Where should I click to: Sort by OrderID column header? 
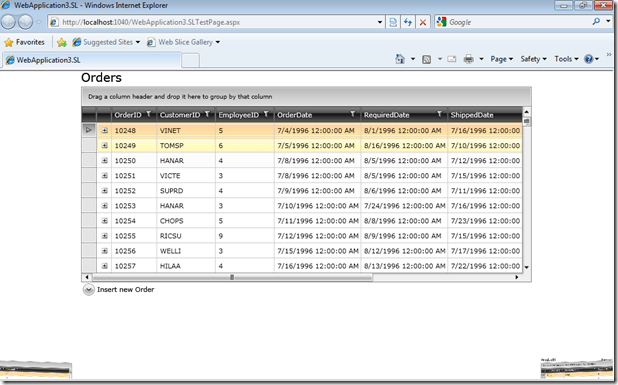pos(128,115)
